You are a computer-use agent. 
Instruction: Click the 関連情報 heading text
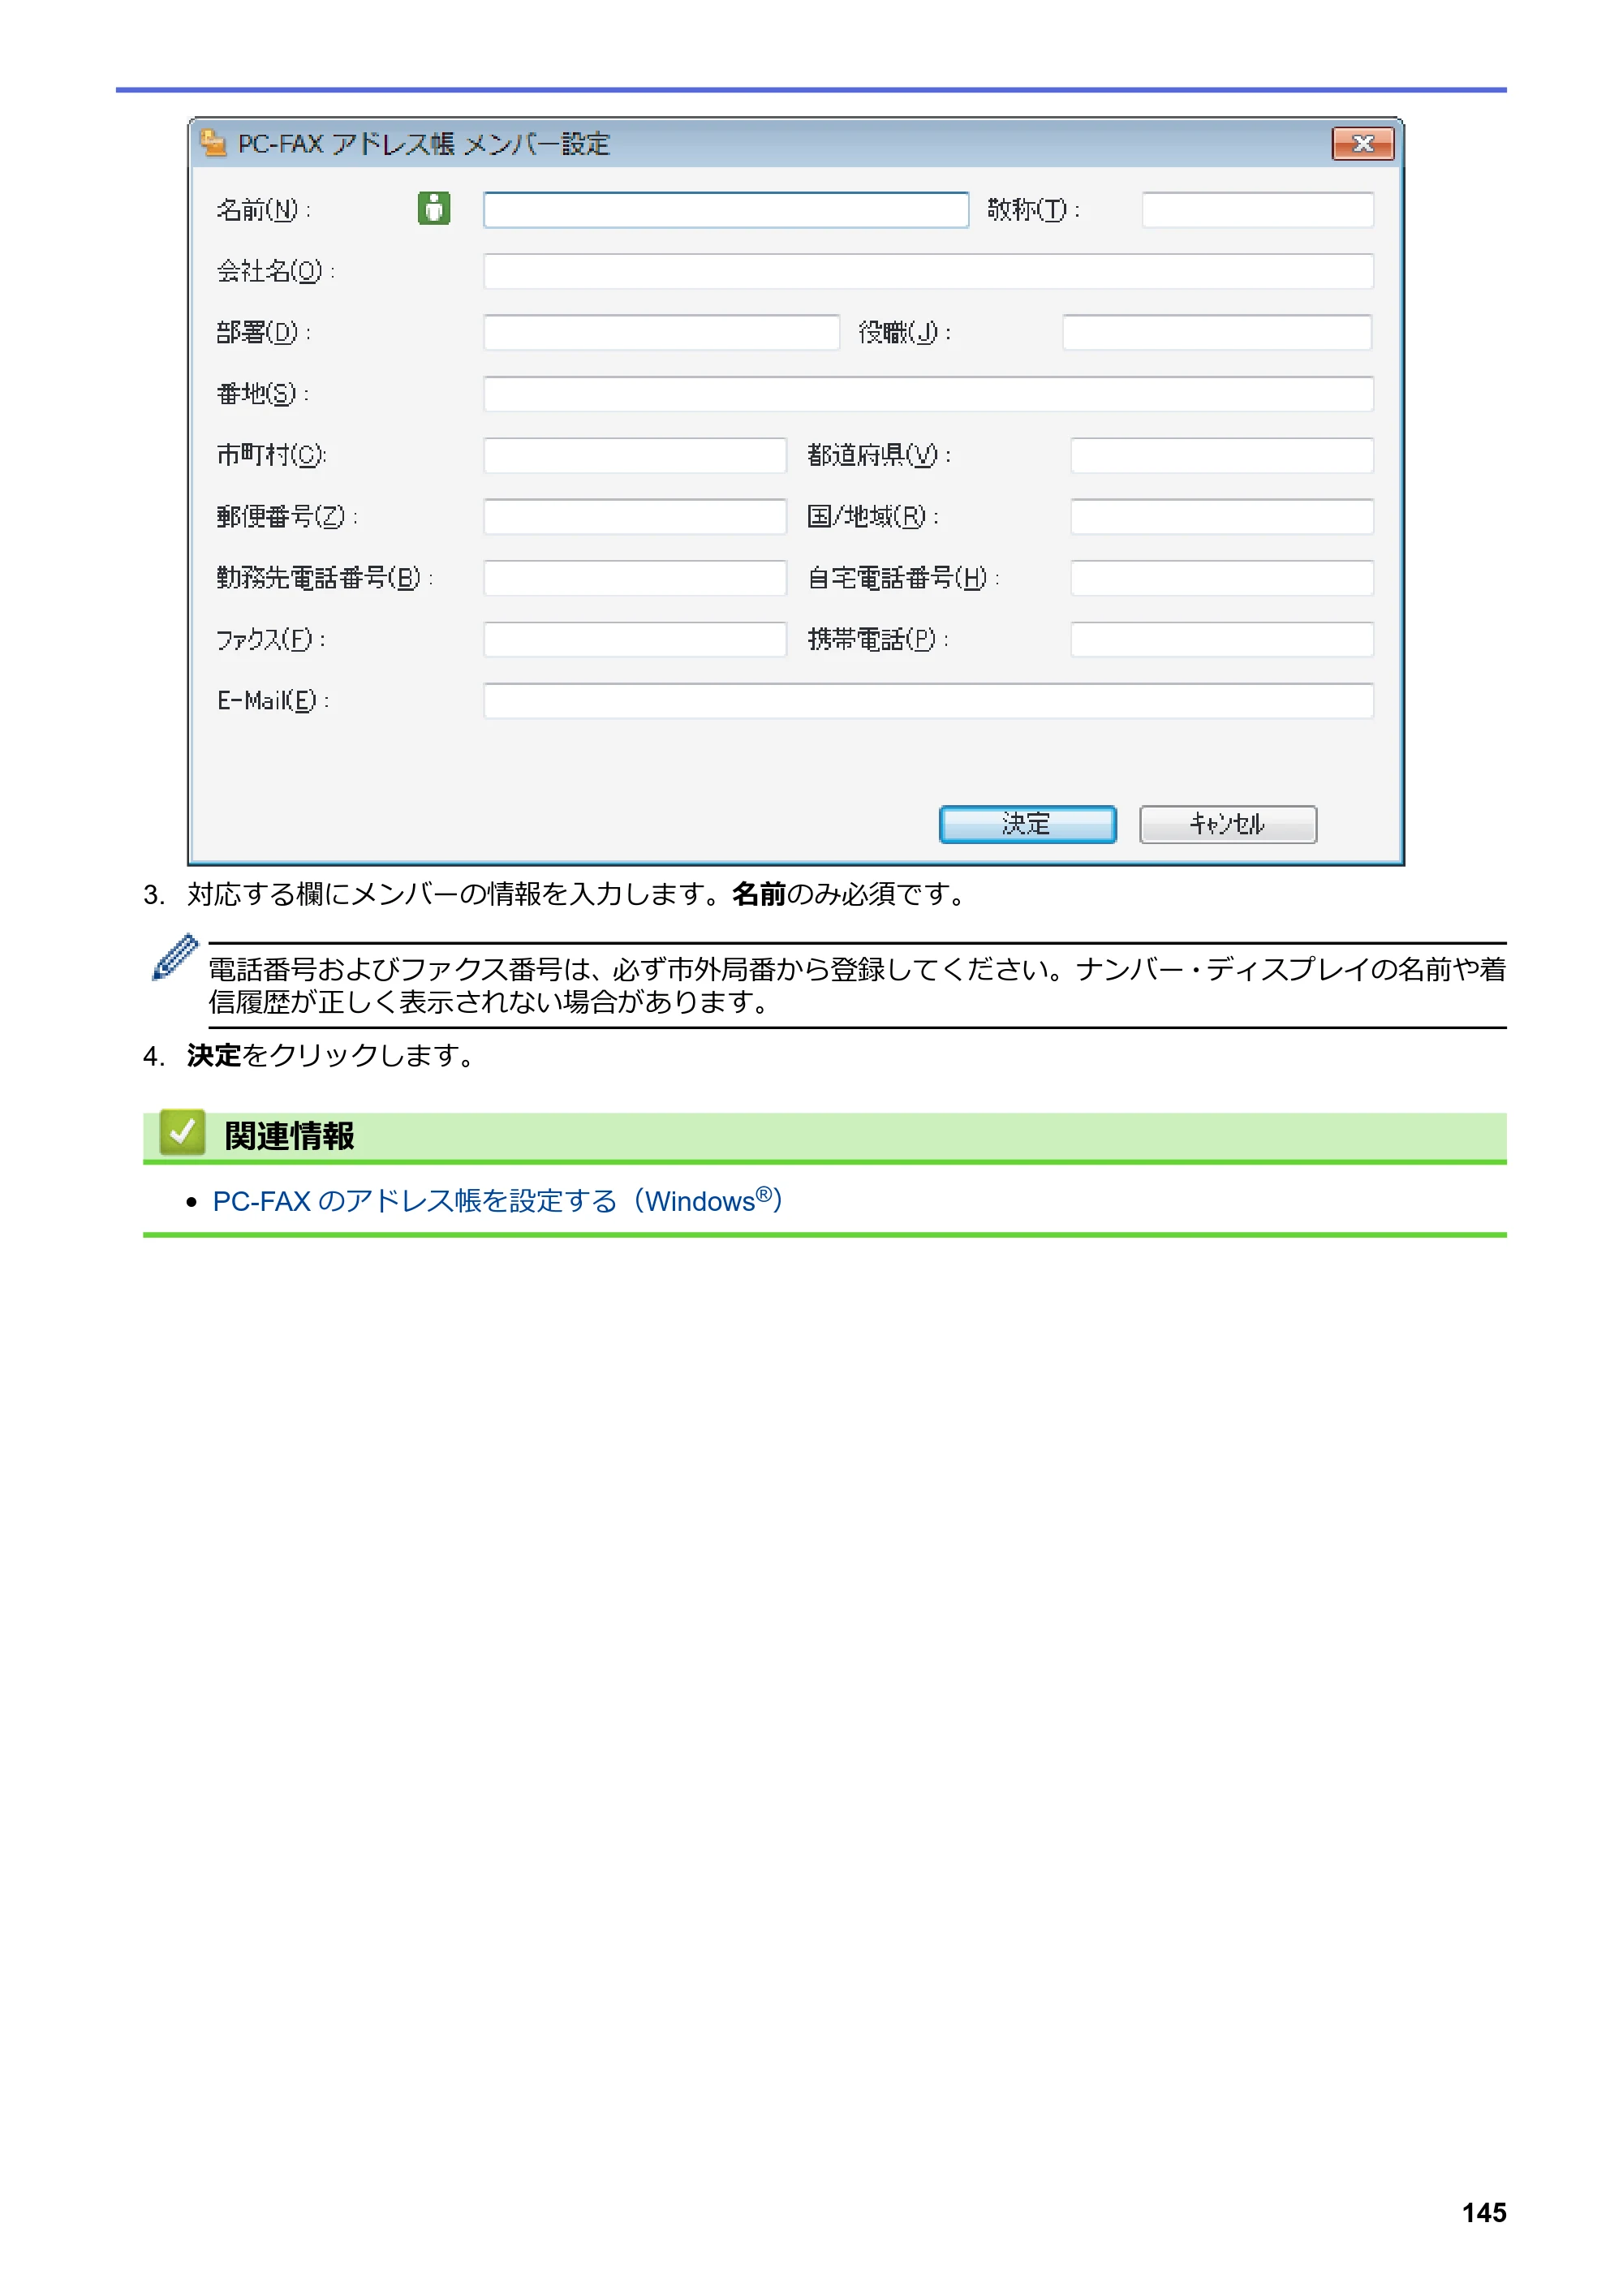pyautogui.click(x=289, y=1136)
